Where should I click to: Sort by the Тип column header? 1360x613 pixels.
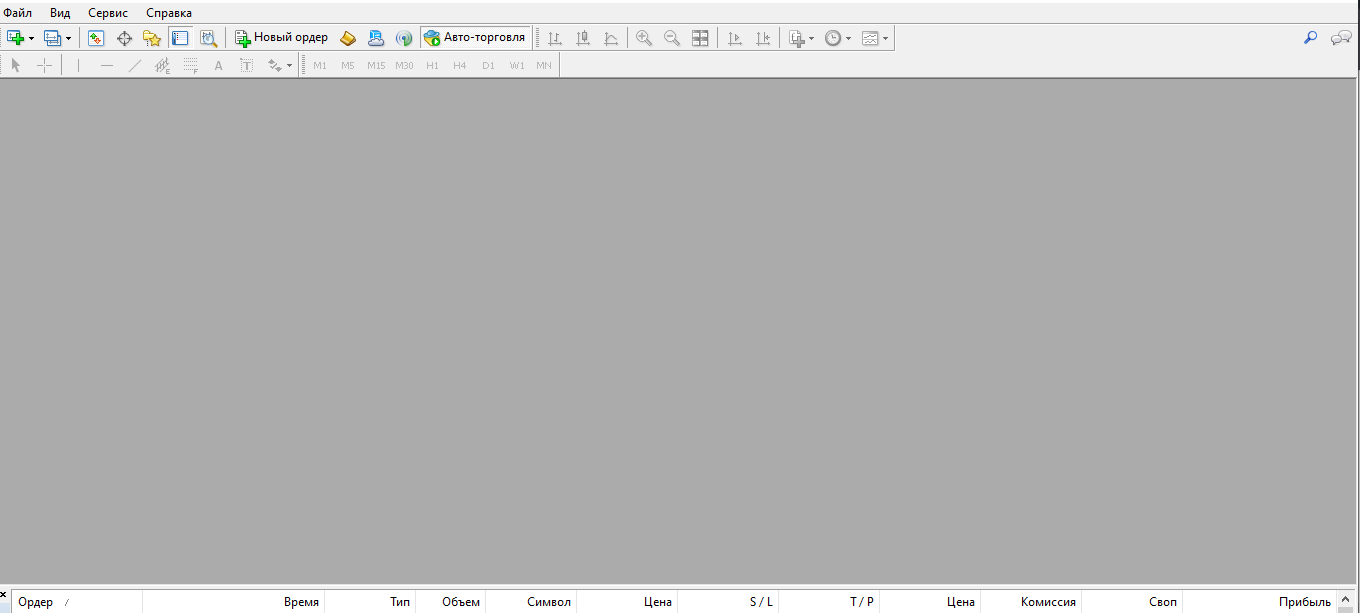(x=370, y=602)
